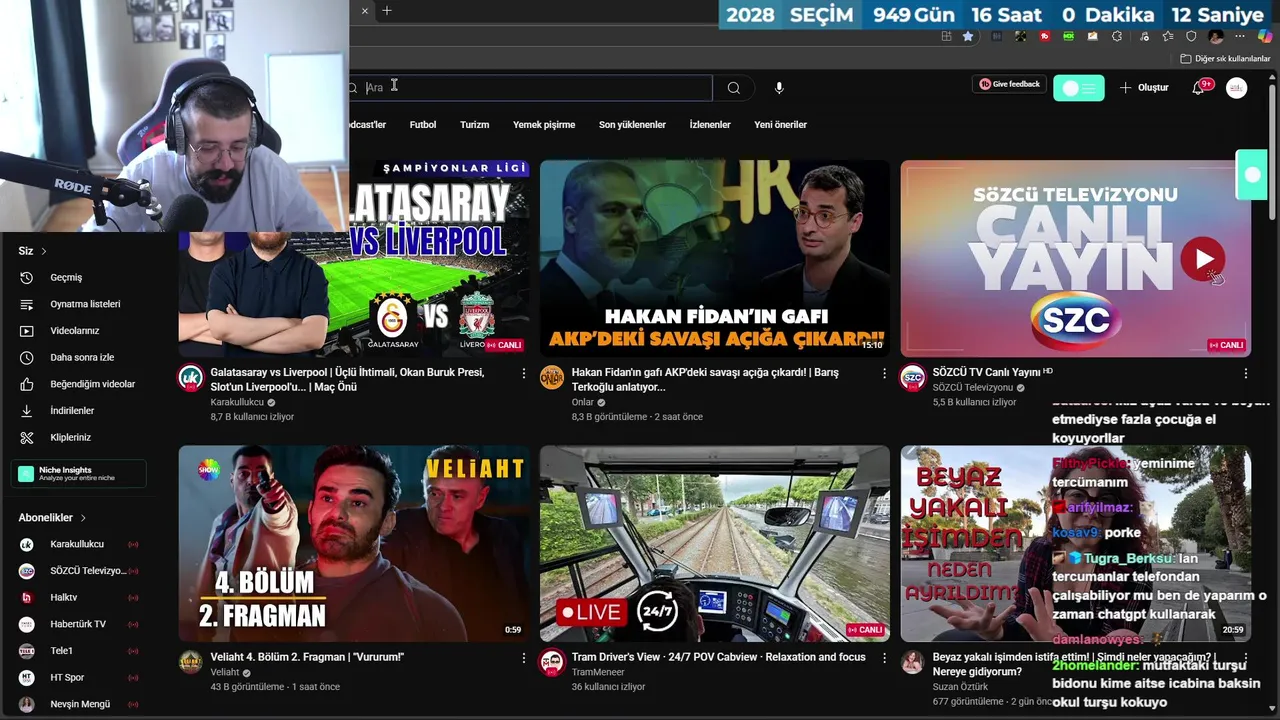Open options menu for Veliaht fragman video
1280x720 pixels.
pyautogui.click(x=523, y=658)
